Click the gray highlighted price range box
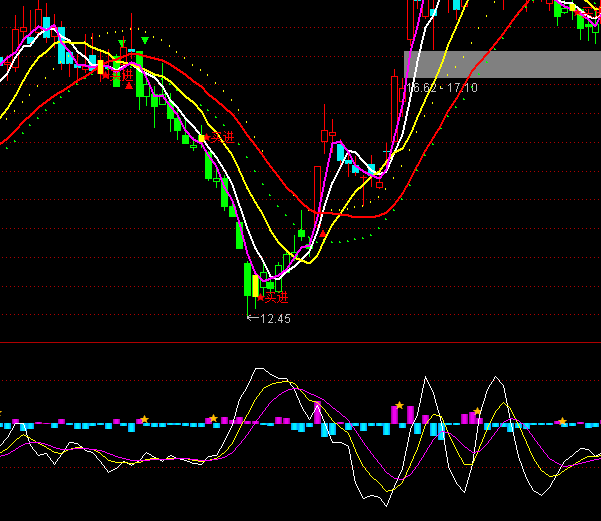The width and height of the screenshot is (601, 521). [x=502, y=64]
